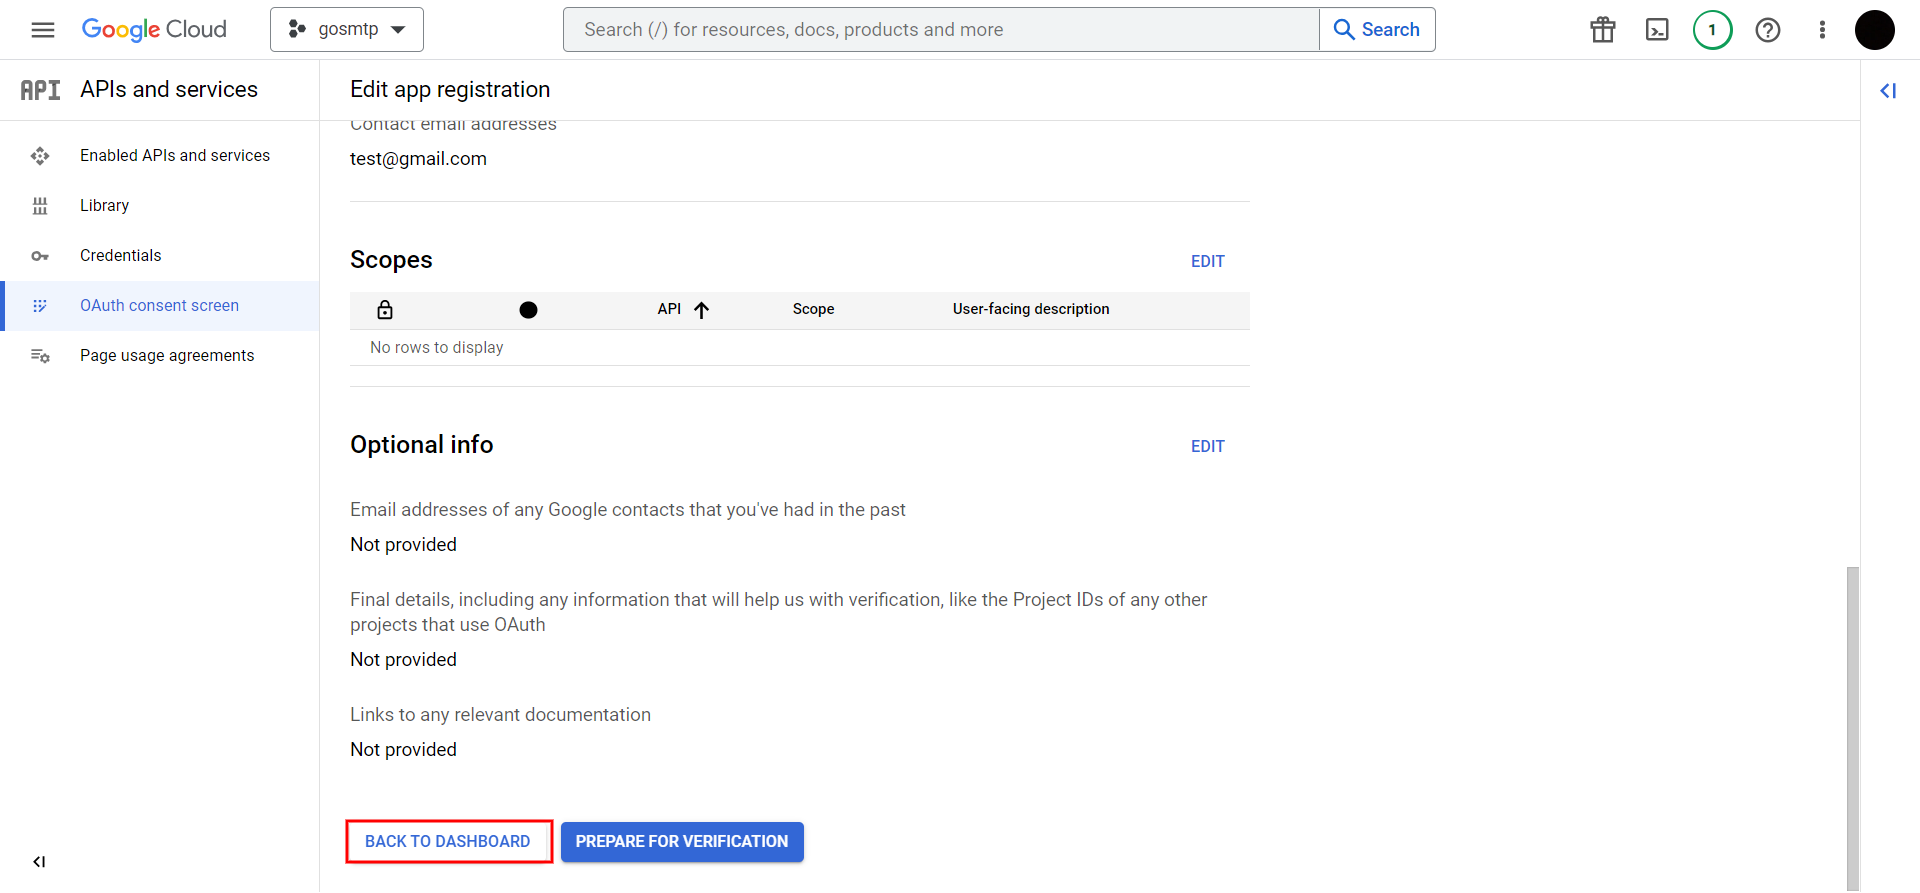Open the free trial gift icon
The width and height of the screenshot is (1920, 893).
pos(1603,30)
